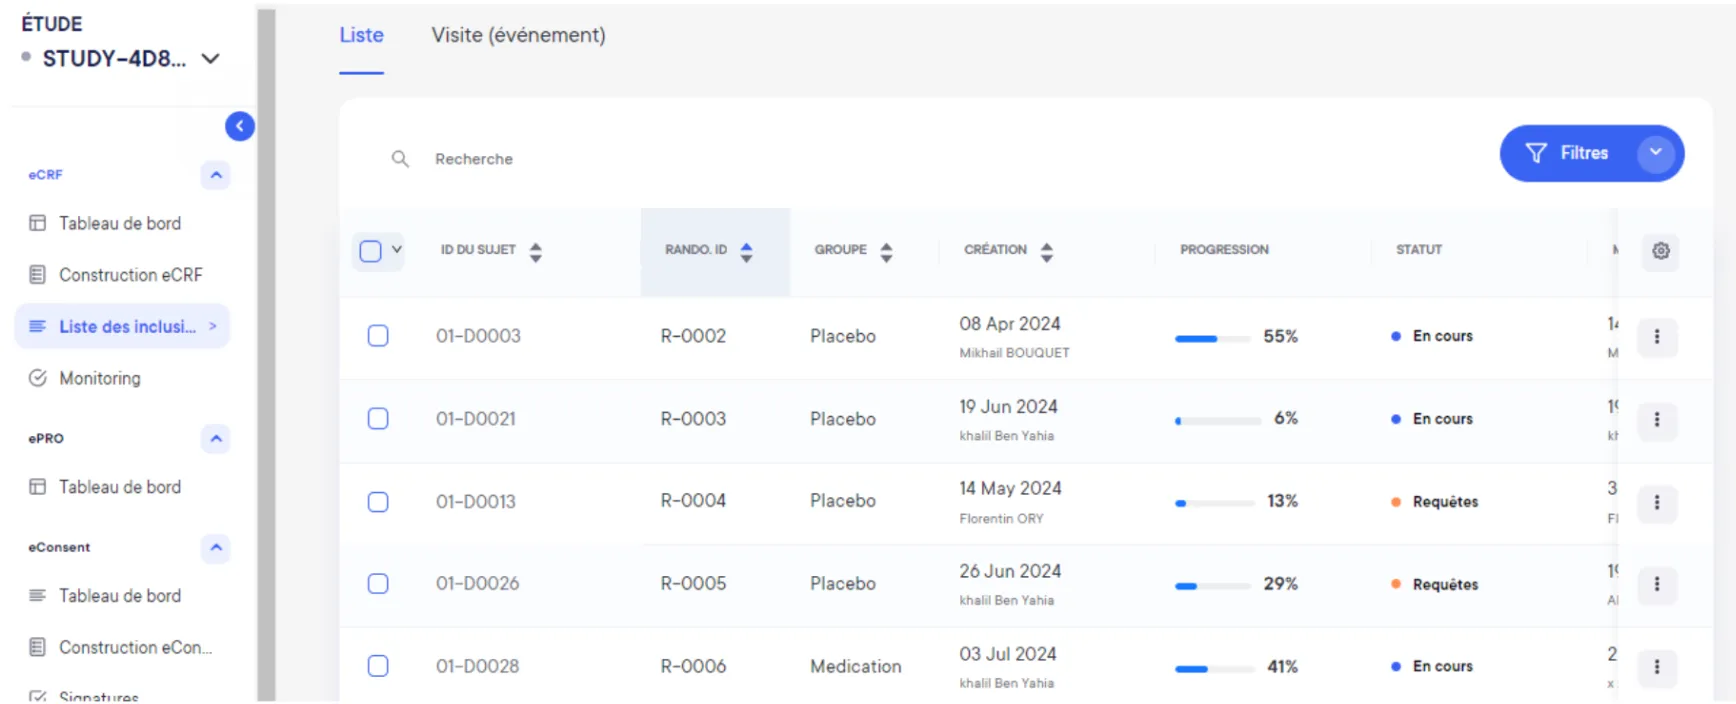Image resolution: width=1736 pixels, height=704 pixels.
Task: Collapse the sidebar with the blue arrow button
Action: click(x=240, y=126)
